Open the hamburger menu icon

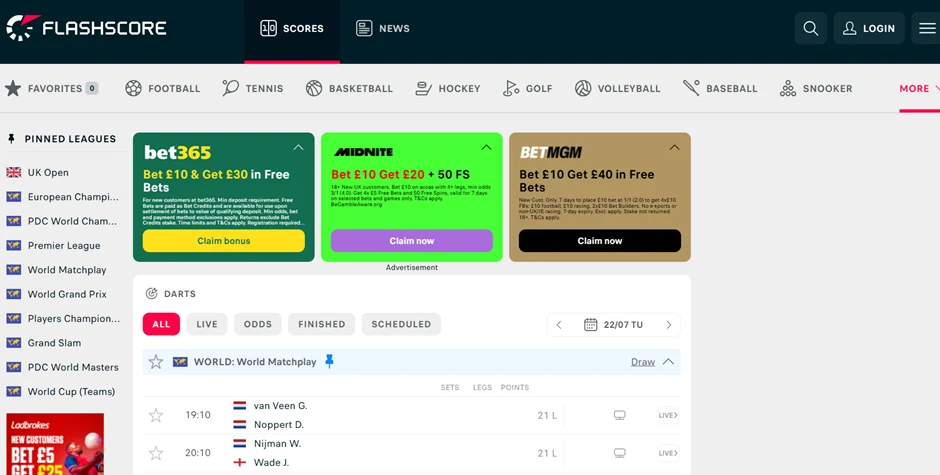coord(927,28)
